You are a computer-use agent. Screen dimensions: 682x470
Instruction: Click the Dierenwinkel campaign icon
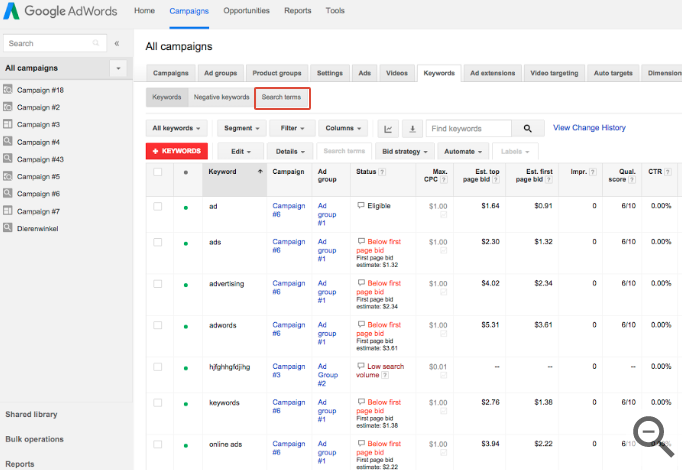coord(8,228)
